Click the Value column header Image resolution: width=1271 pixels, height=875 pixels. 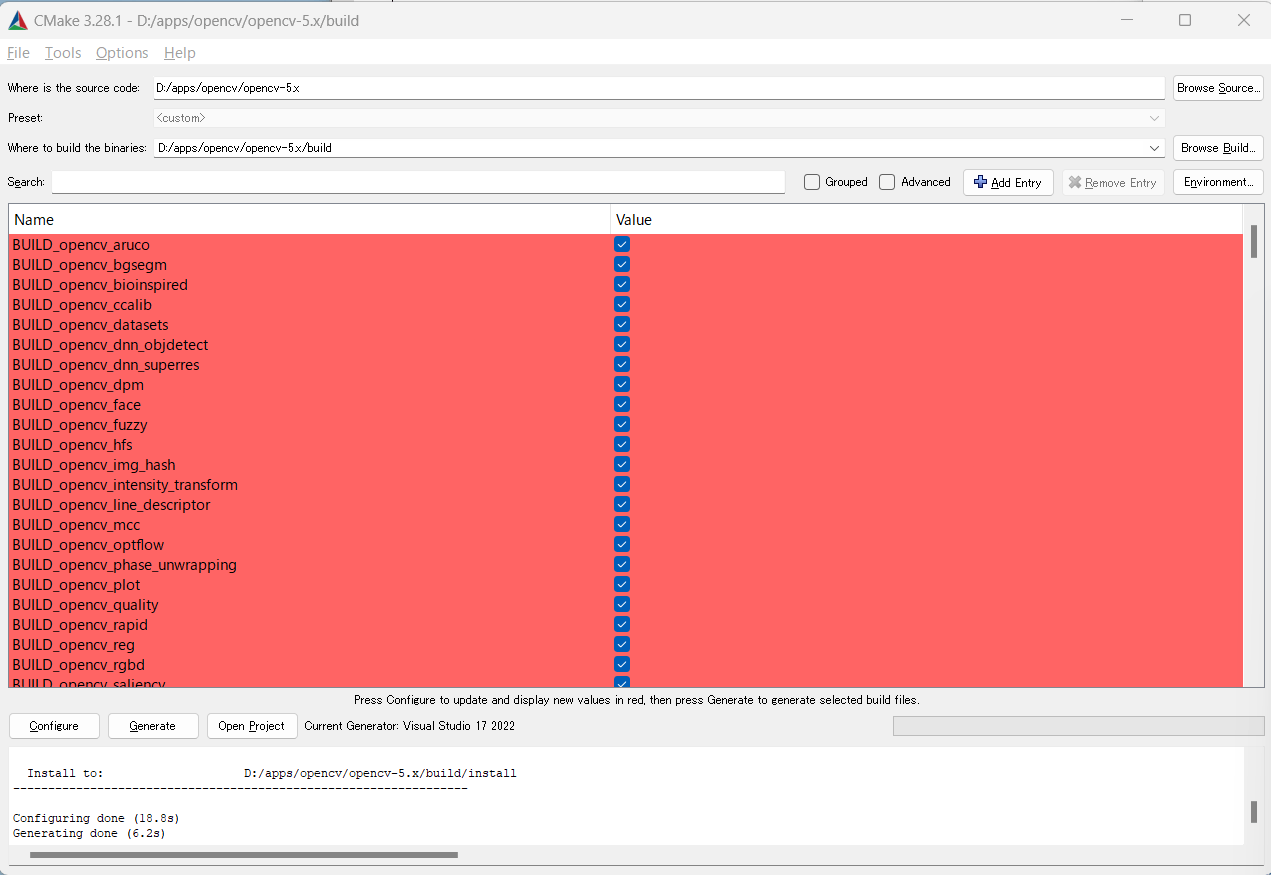pyautogui.click(x=926, y=220)
